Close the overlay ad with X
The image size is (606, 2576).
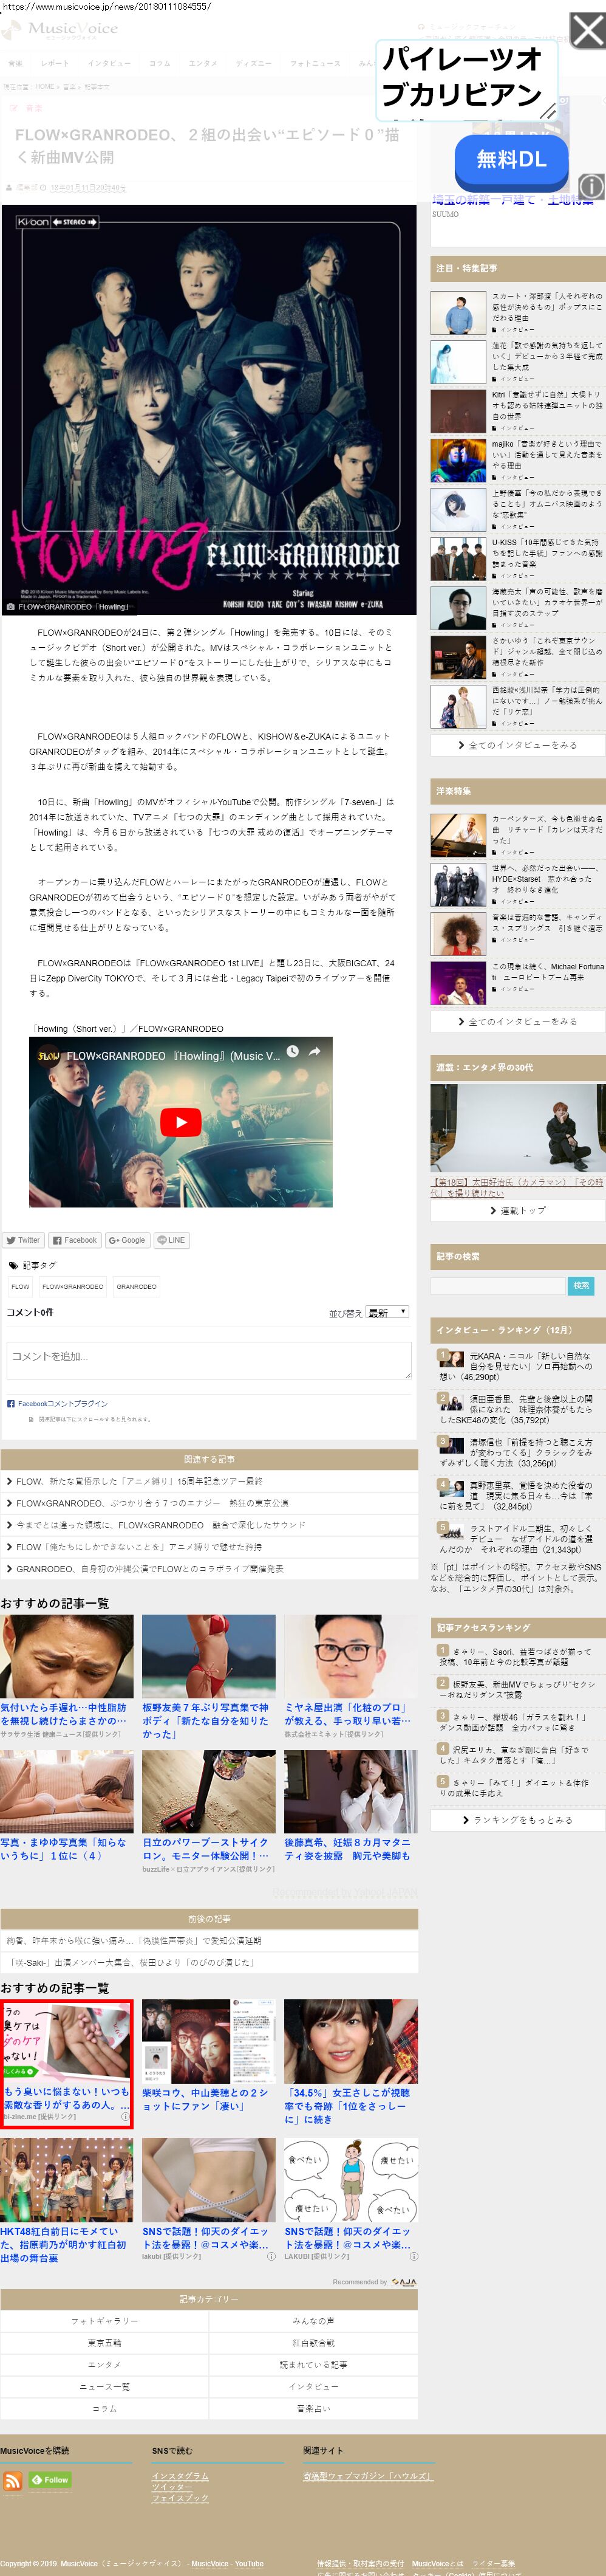click(587, 31)
